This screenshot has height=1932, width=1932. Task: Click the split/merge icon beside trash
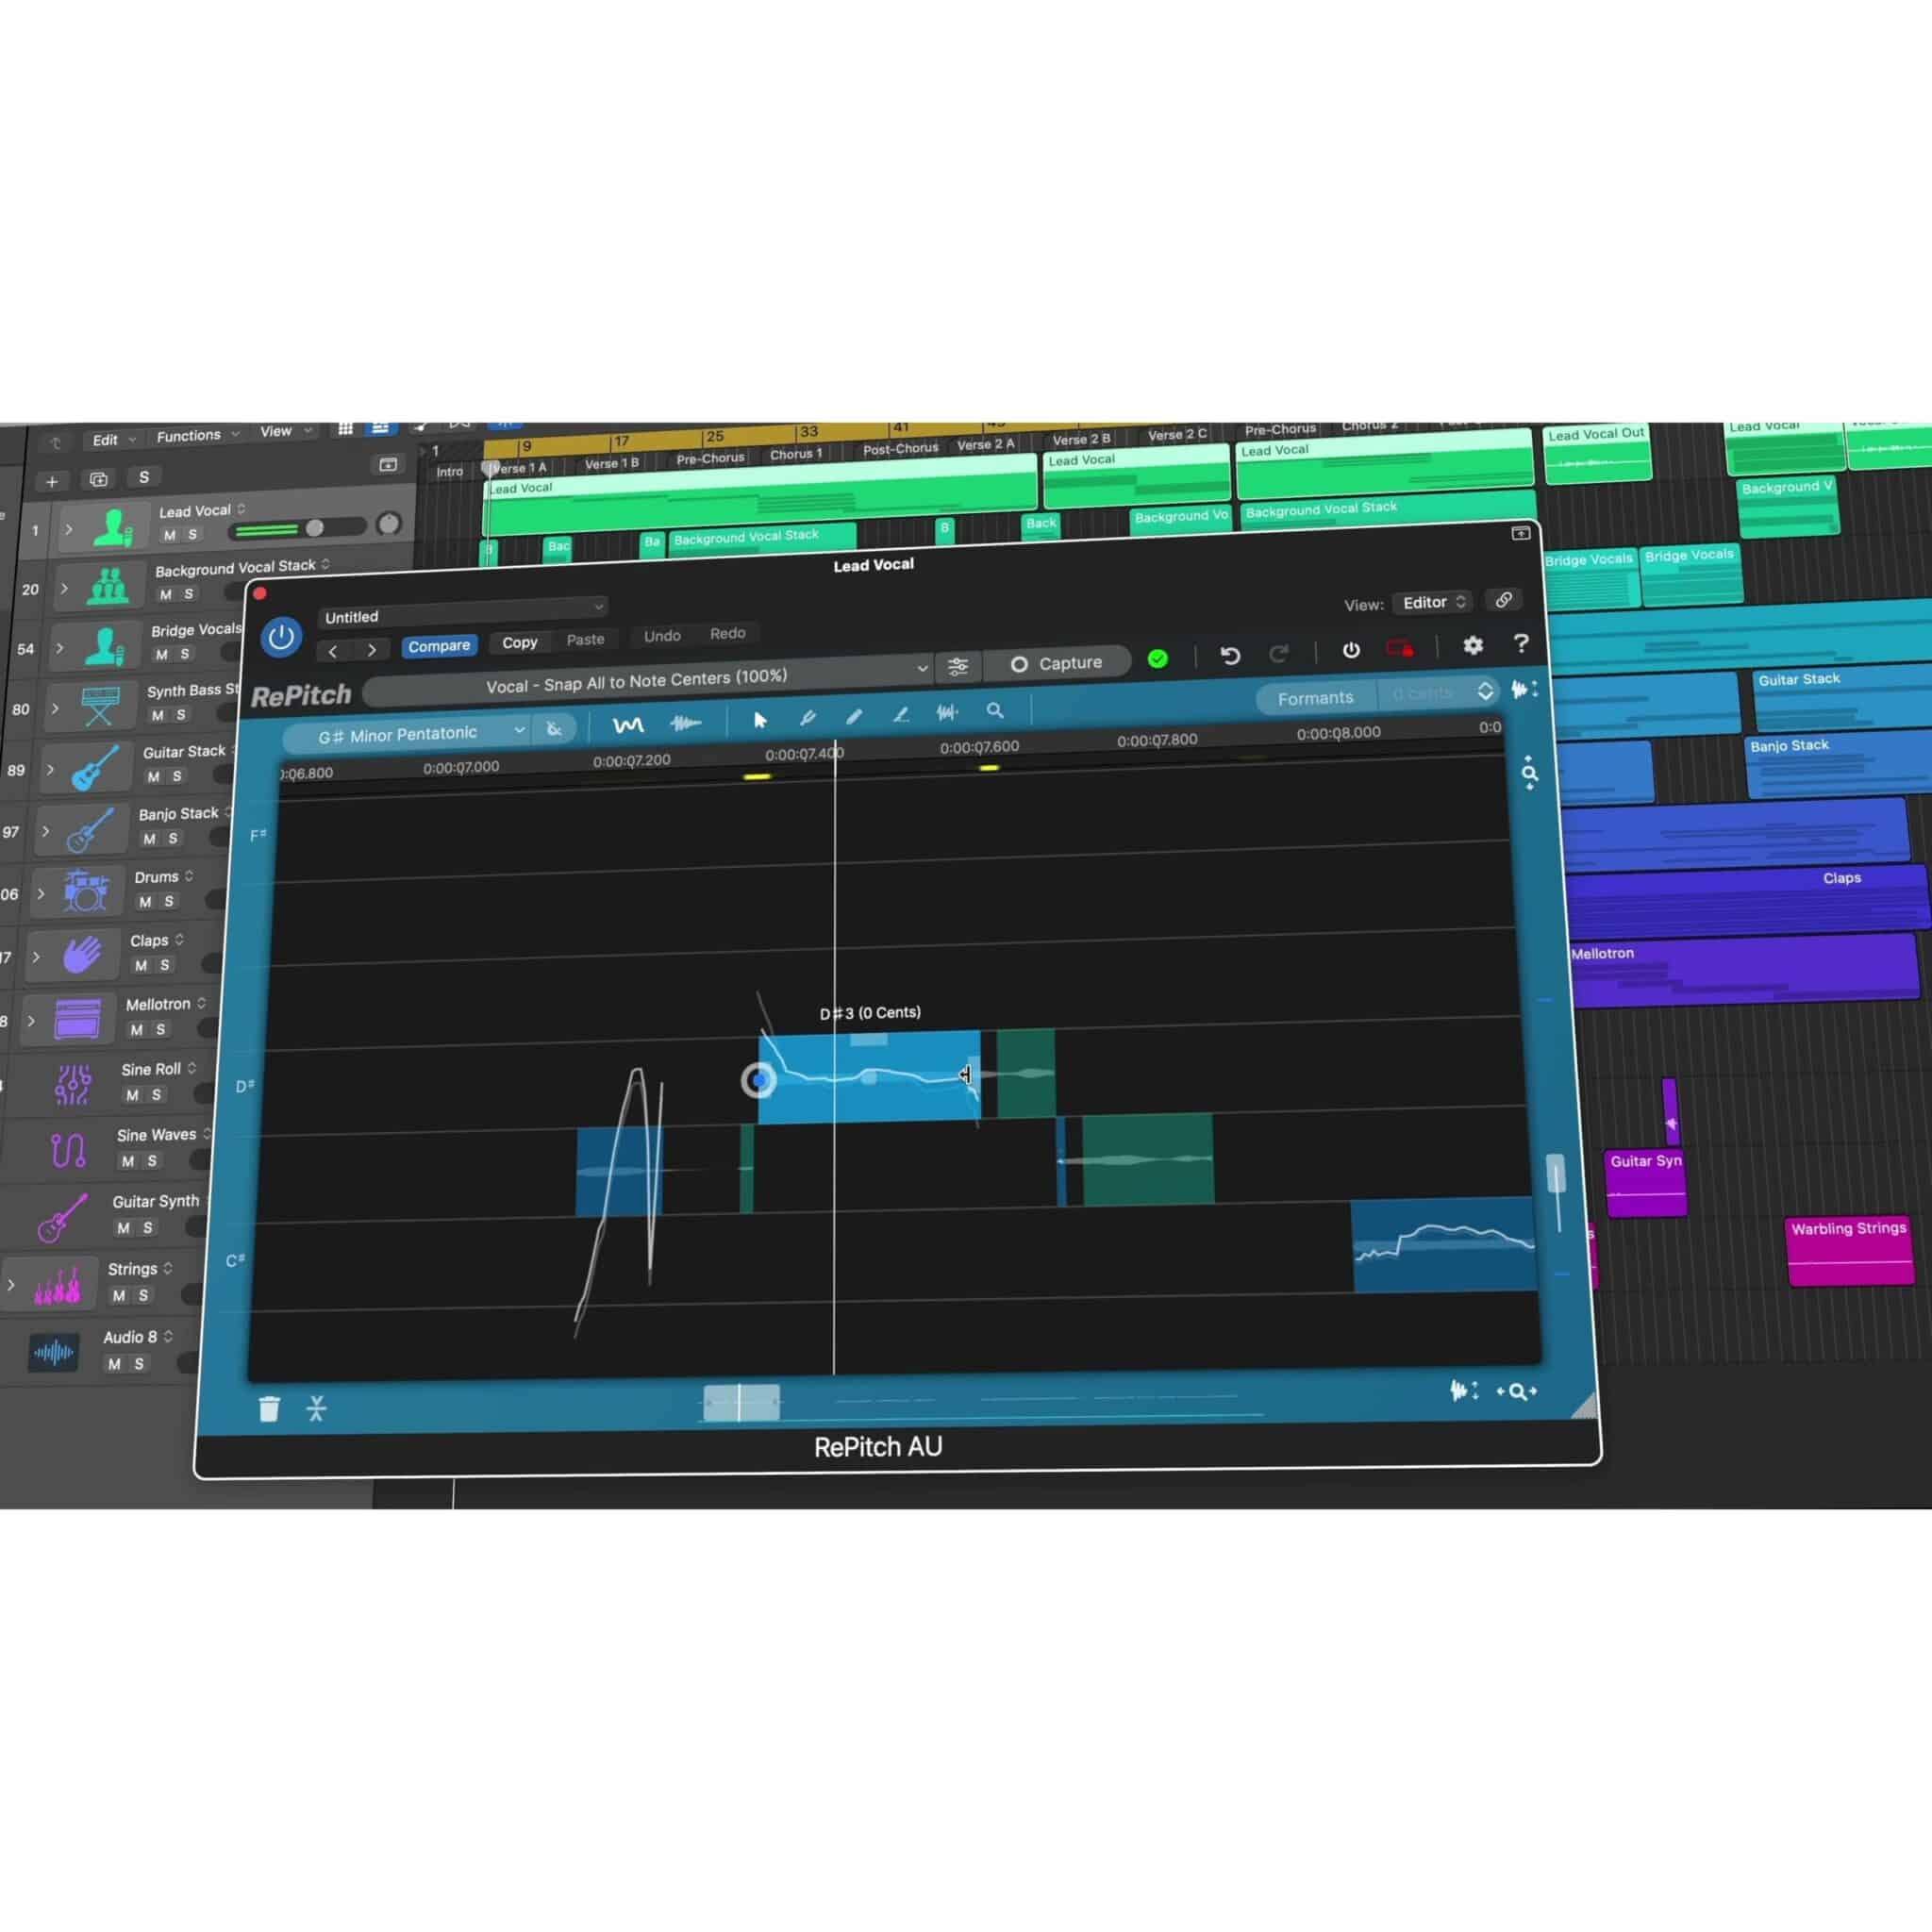tap(317, 1408)
